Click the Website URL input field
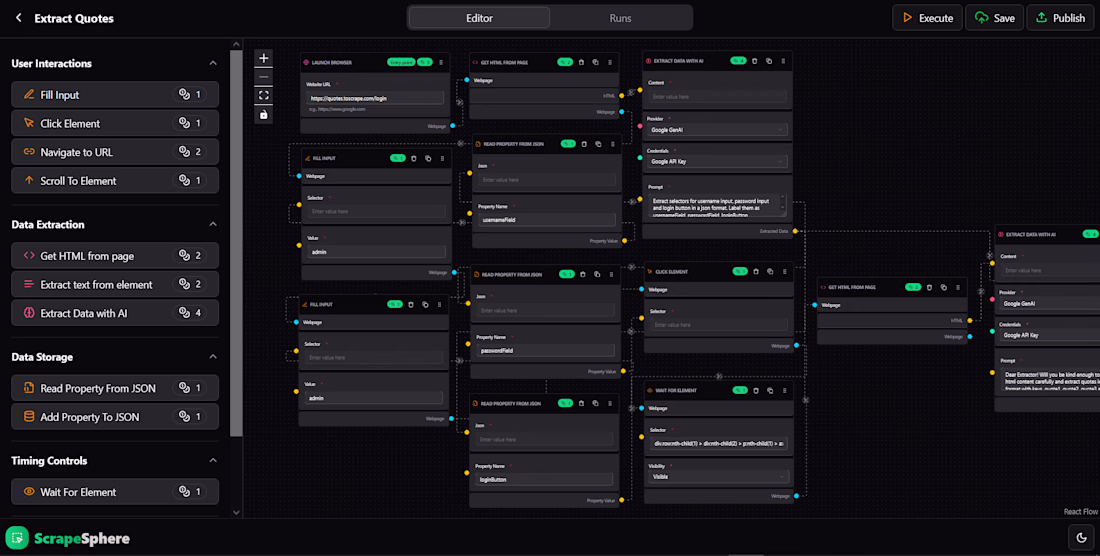 tap(375, 98)
